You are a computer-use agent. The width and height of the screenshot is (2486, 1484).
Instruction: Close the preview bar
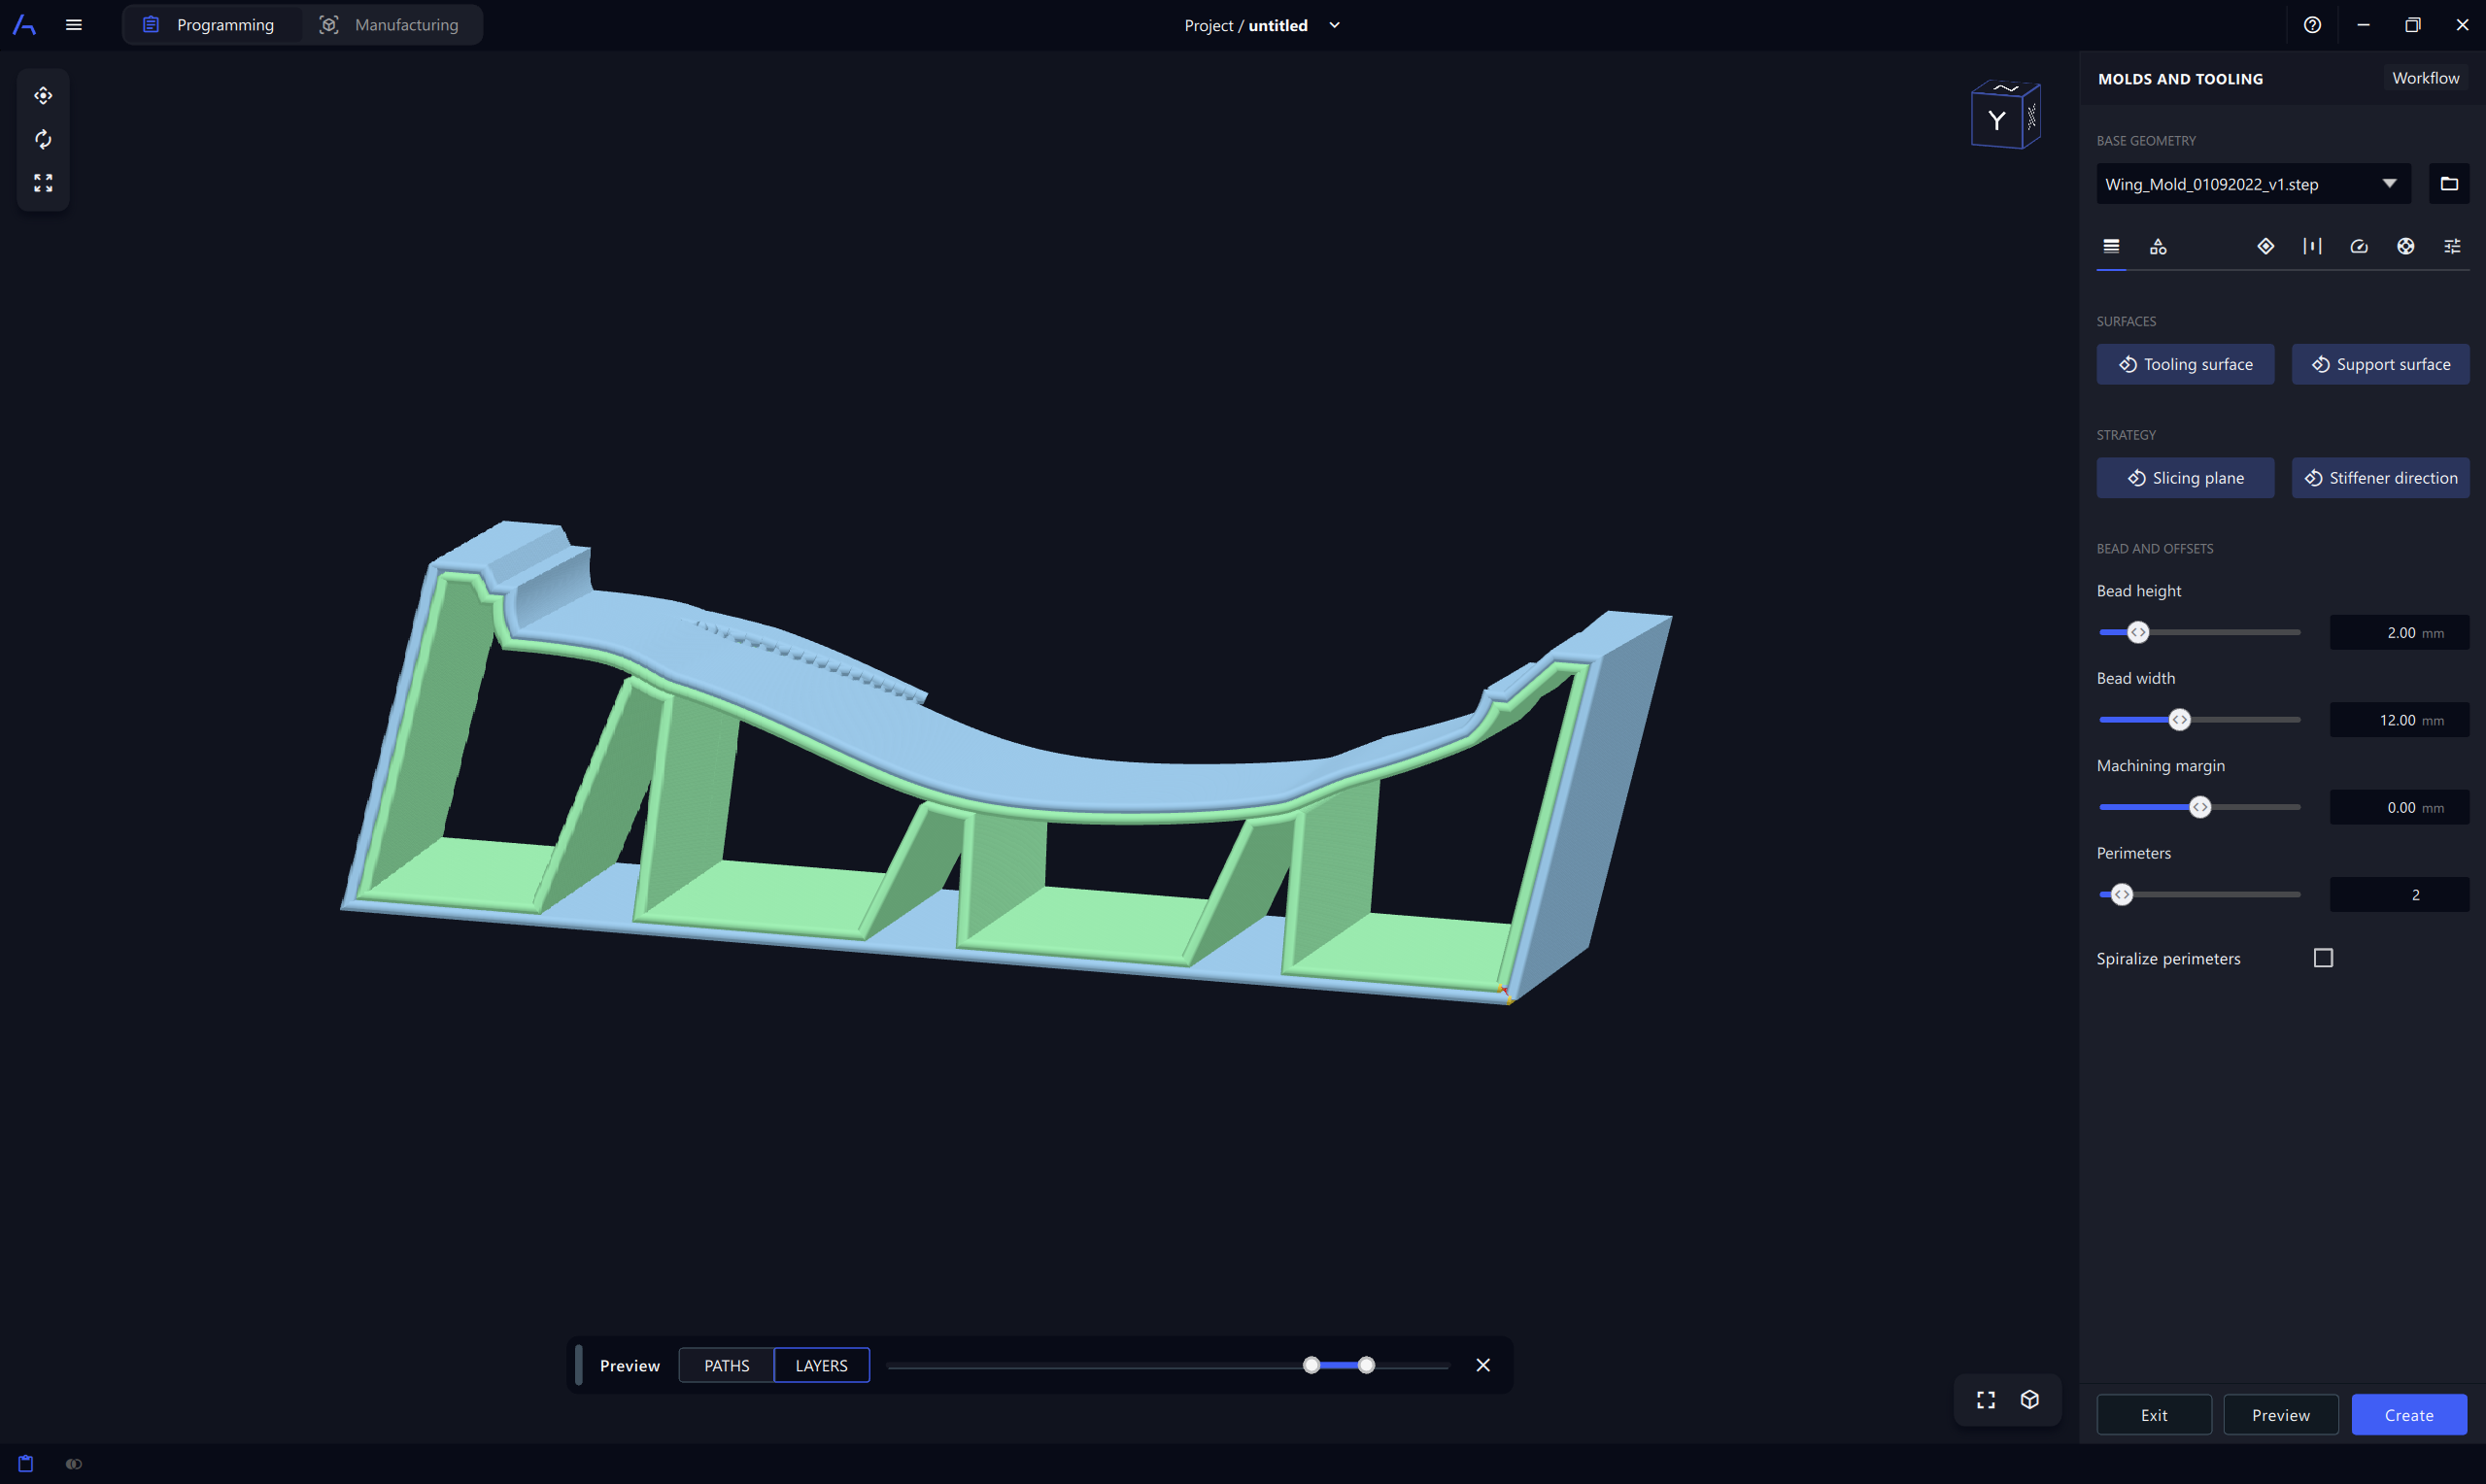coord(1483,1365)
